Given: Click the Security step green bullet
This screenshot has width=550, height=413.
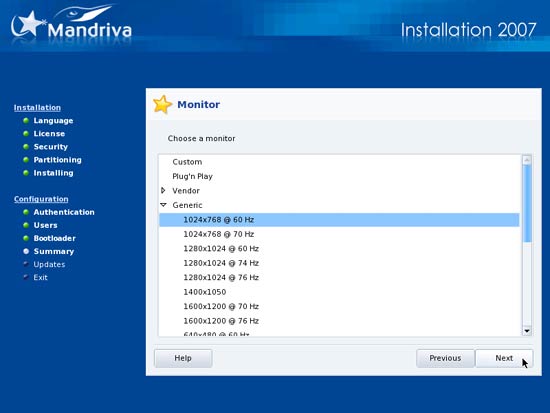Looking at the screenshot, I should 26,147.
